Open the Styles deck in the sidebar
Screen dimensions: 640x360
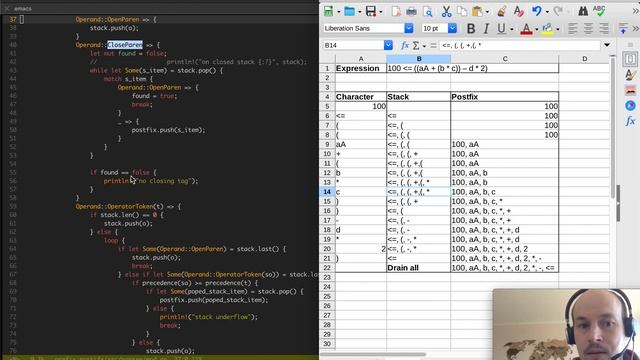click(630, 75)
